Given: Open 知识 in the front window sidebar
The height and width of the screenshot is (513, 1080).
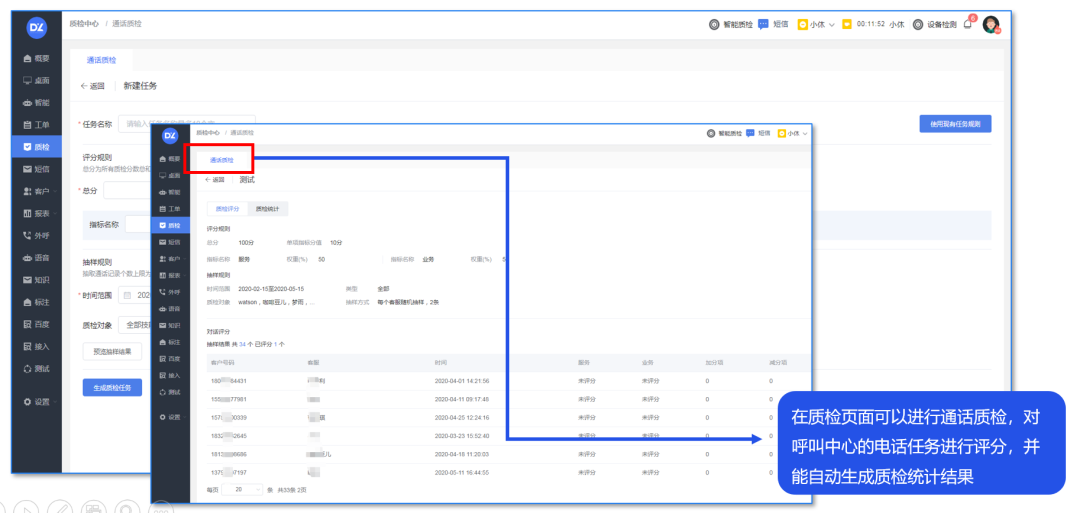Looking at the screenshot, I should 170,325.
